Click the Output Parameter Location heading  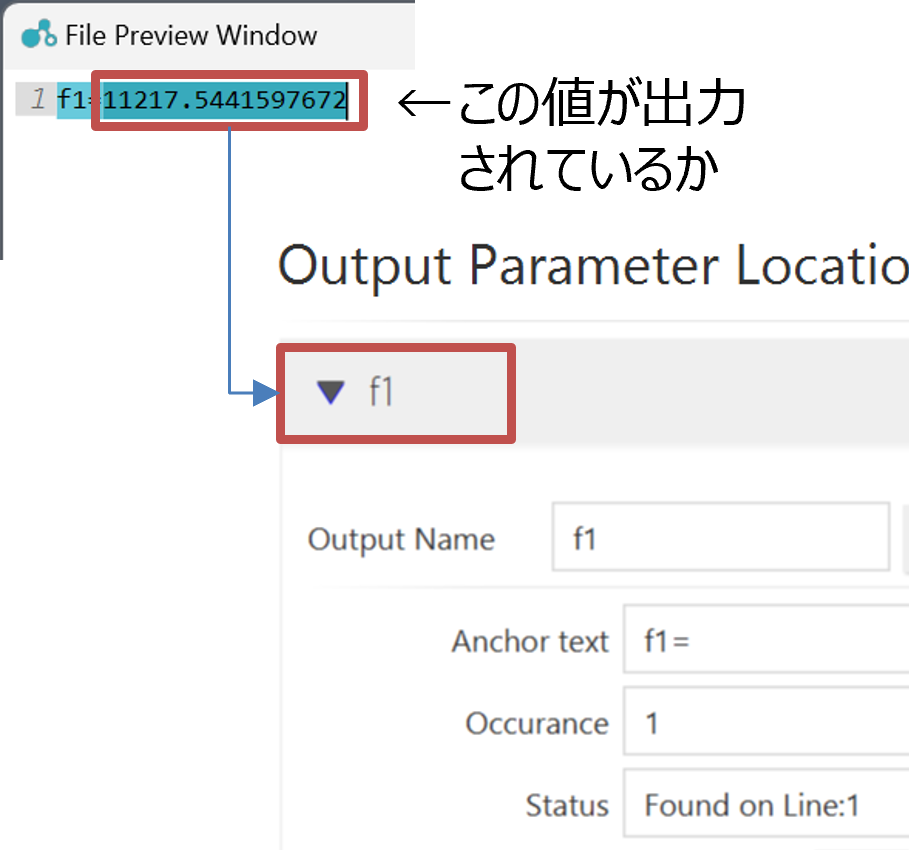tap(592, 268)
